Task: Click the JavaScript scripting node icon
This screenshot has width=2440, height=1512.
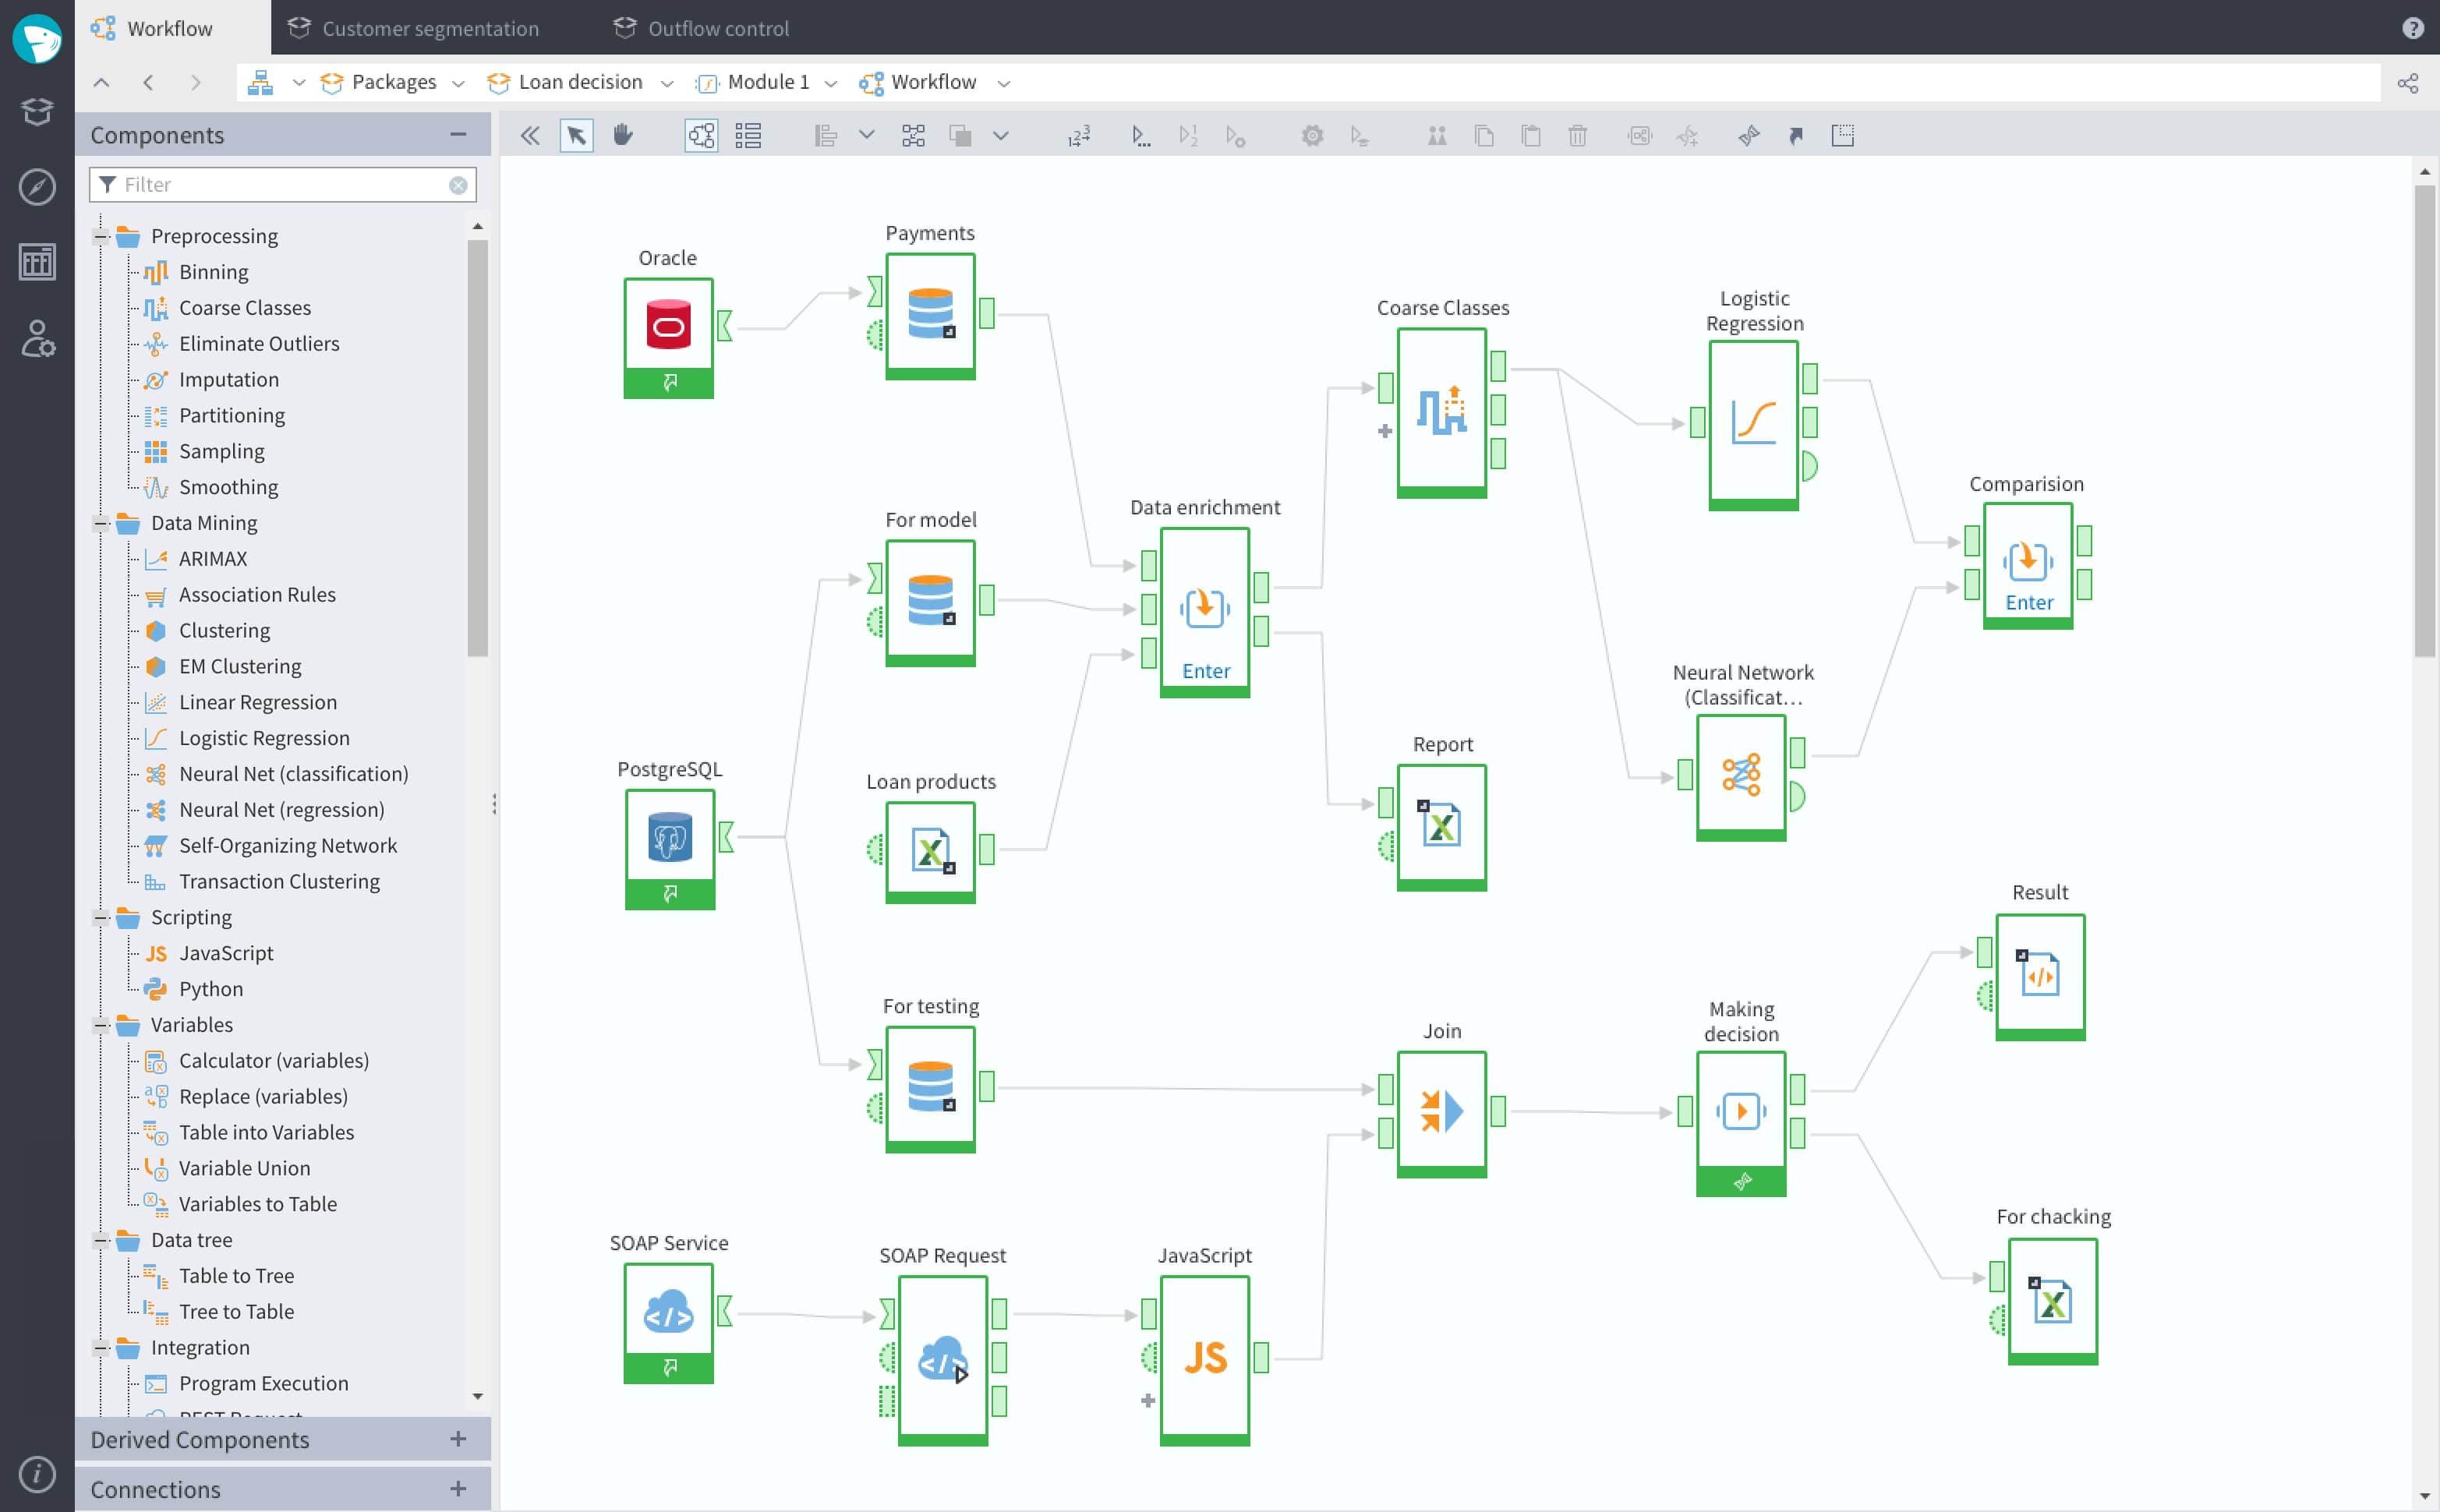Action: pyautogui.click(x=1204, y=1357)
